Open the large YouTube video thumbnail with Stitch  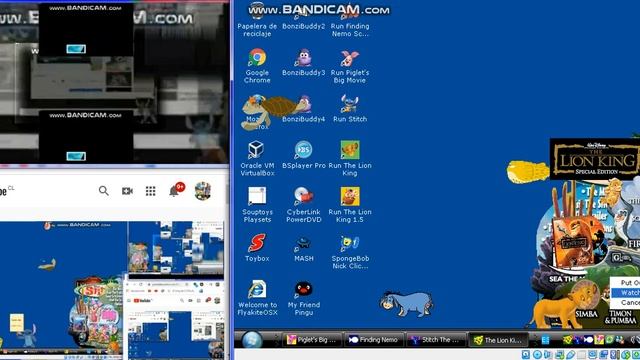pos(62,289)
